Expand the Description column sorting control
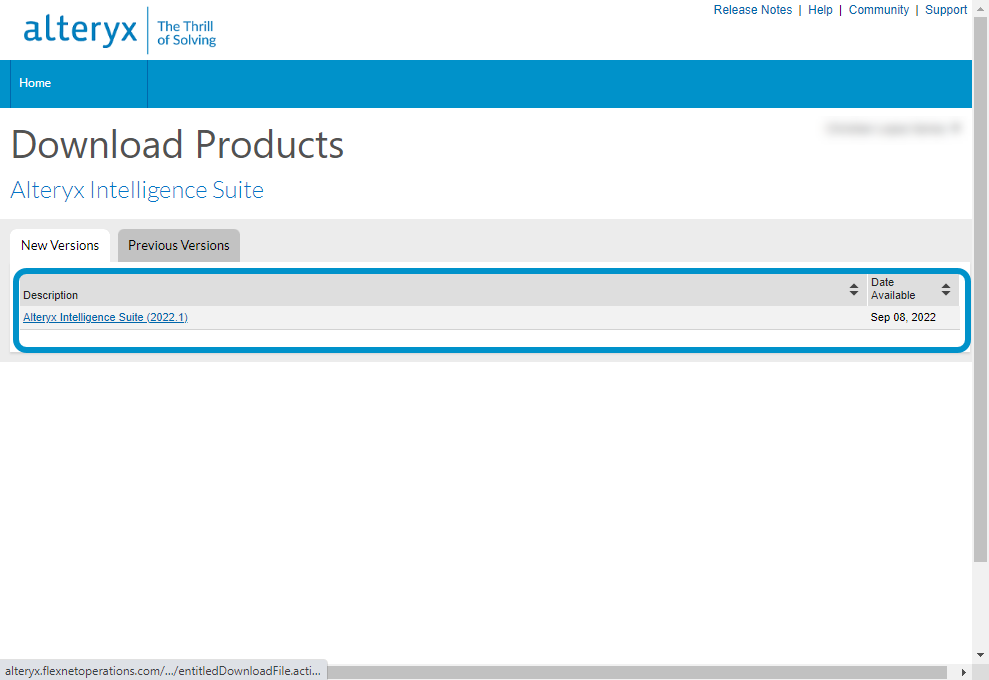 pyautogui.click(x=853, y=289)
